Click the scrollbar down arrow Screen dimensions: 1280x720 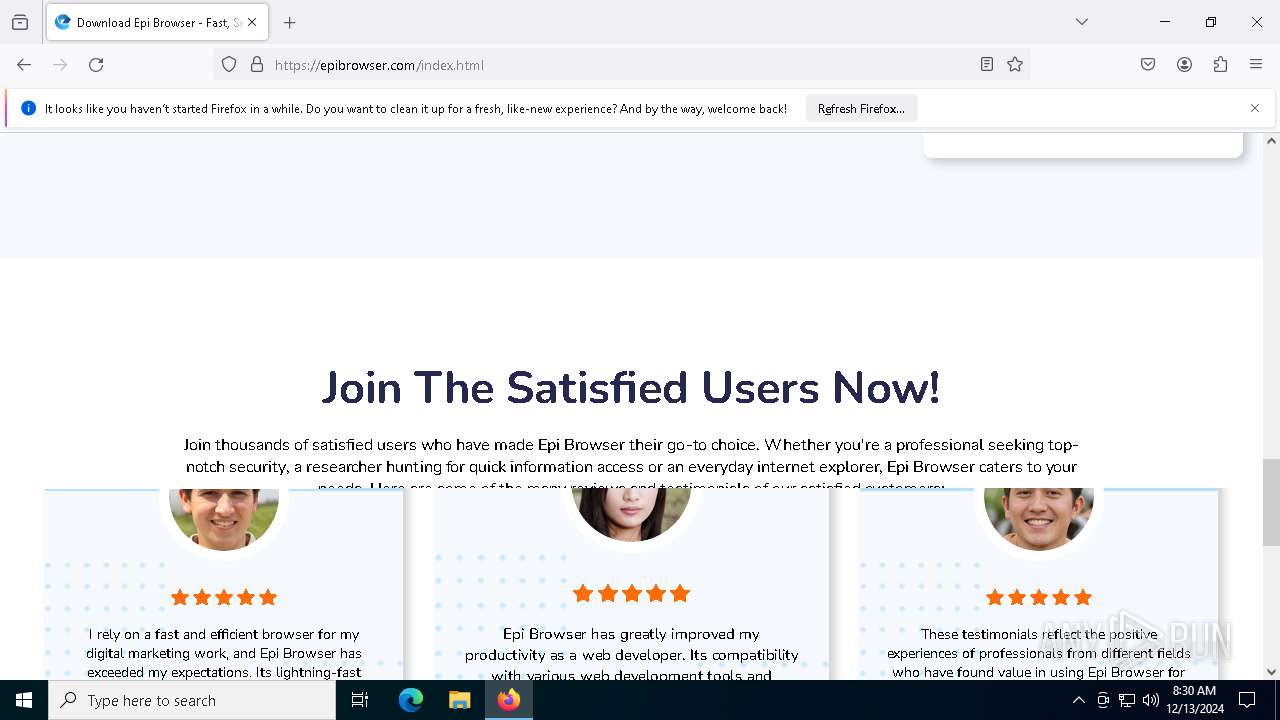coord(1271,672)
